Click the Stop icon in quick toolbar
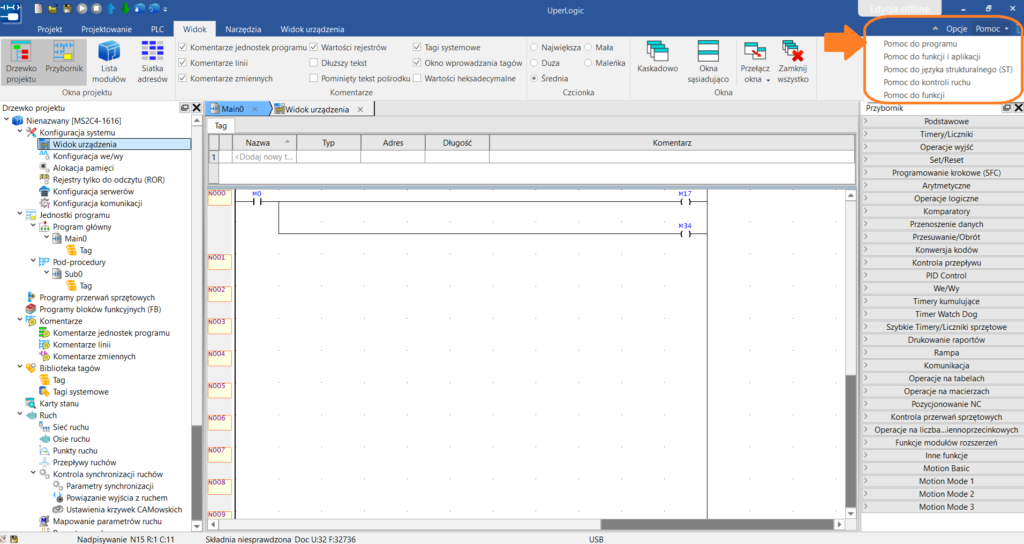 click(x=96, y=8)
